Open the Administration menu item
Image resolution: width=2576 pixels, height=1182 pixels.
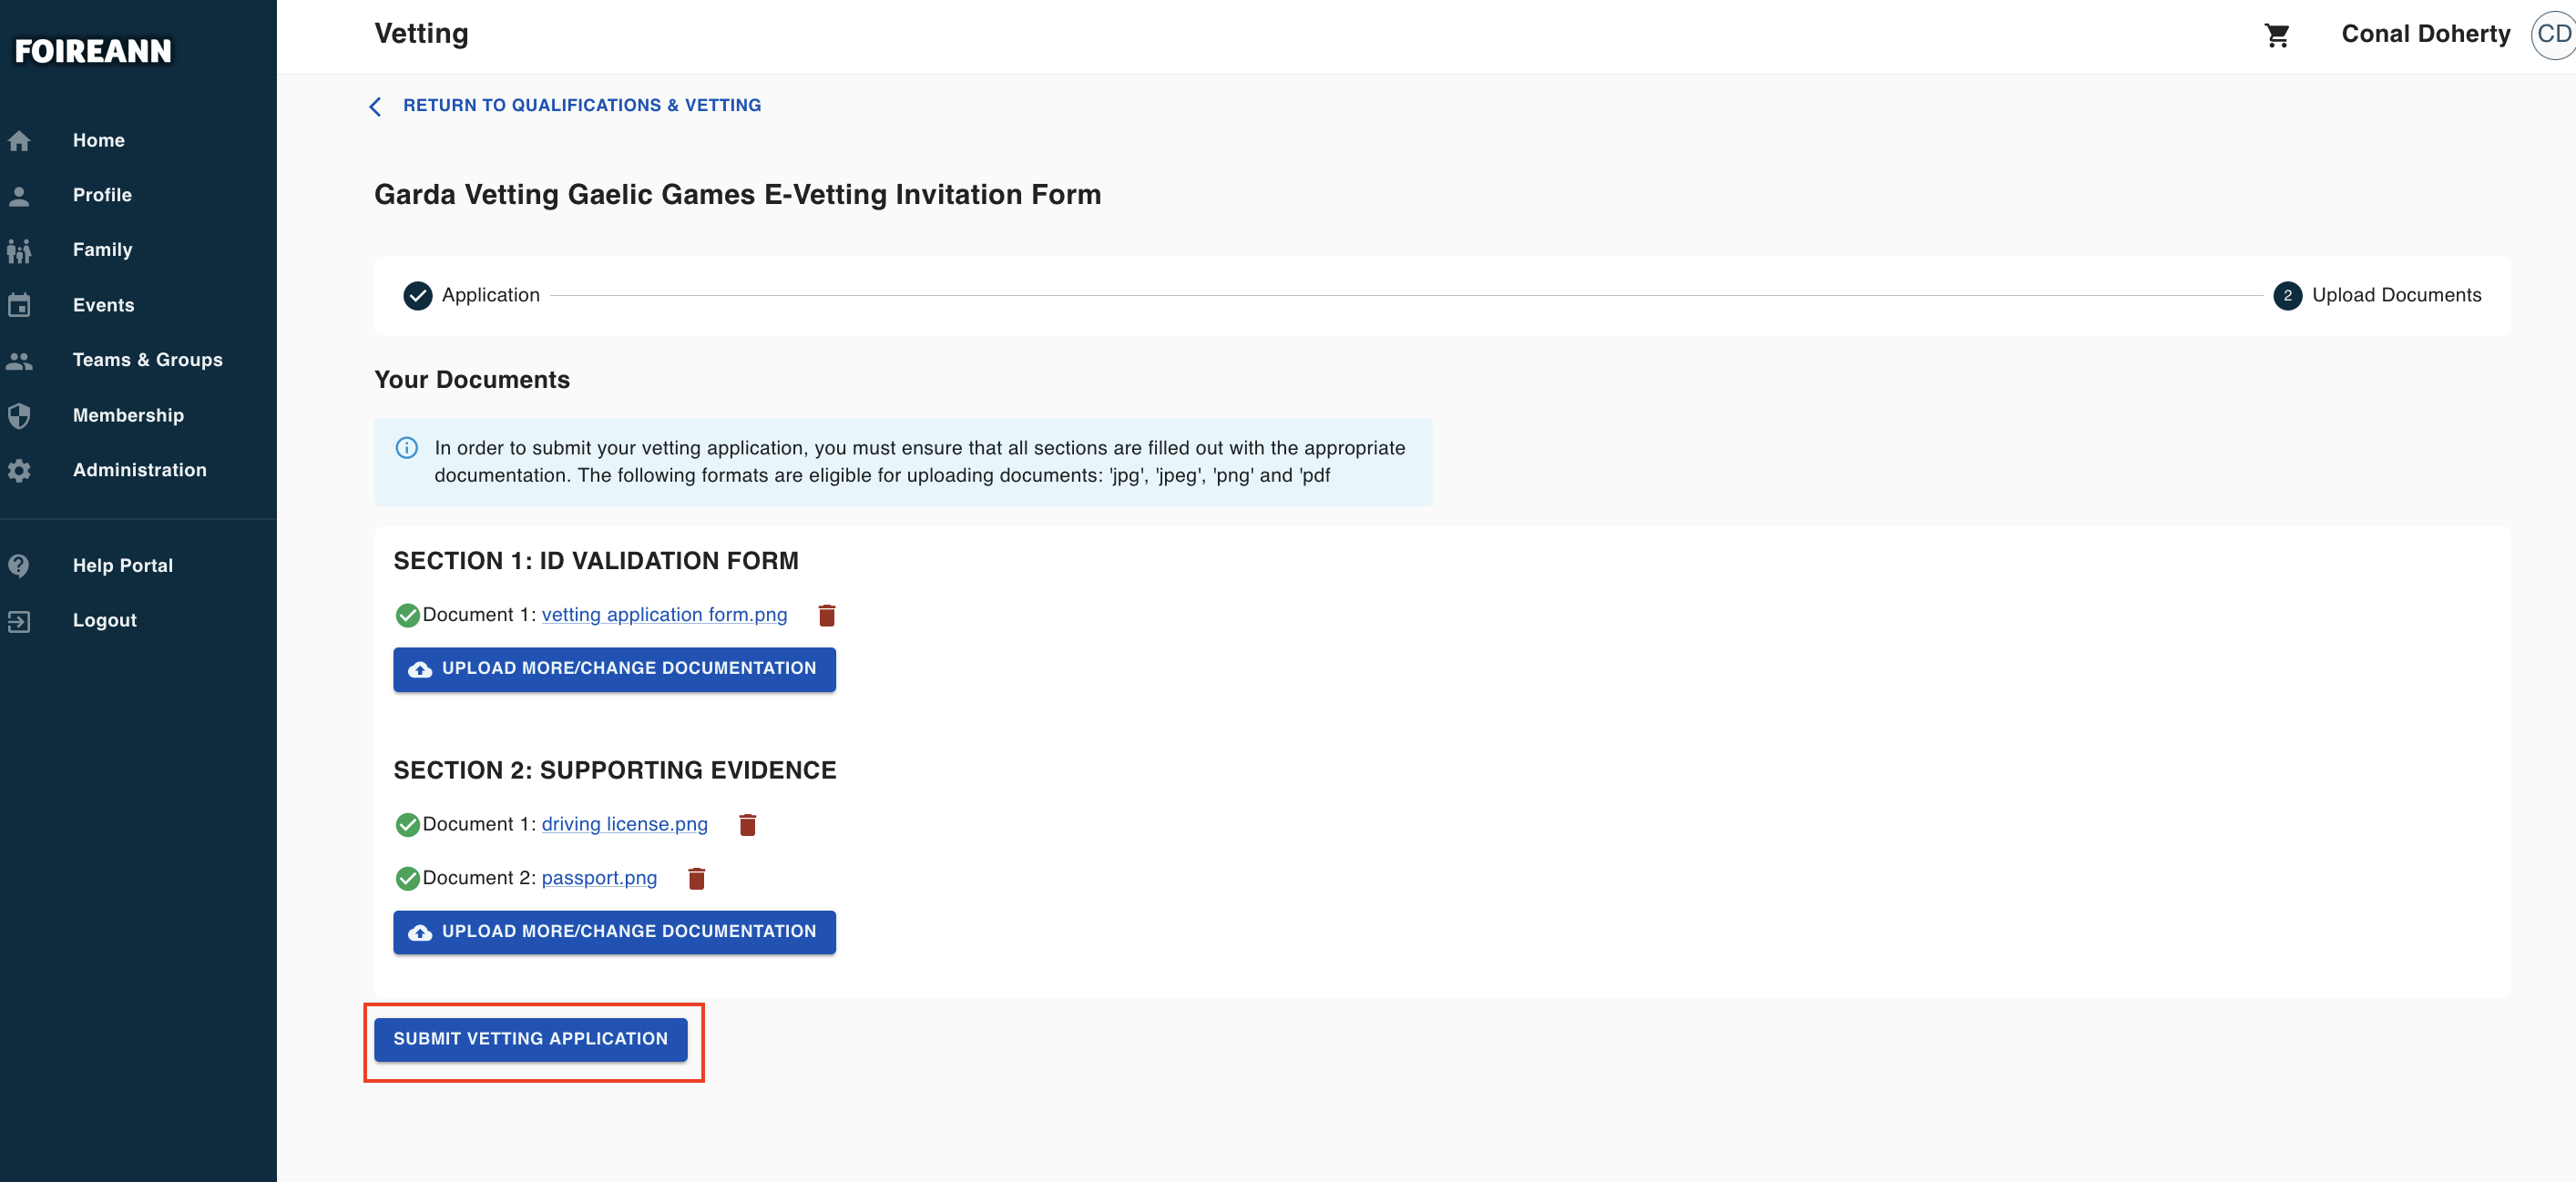[x=140, y=470]
